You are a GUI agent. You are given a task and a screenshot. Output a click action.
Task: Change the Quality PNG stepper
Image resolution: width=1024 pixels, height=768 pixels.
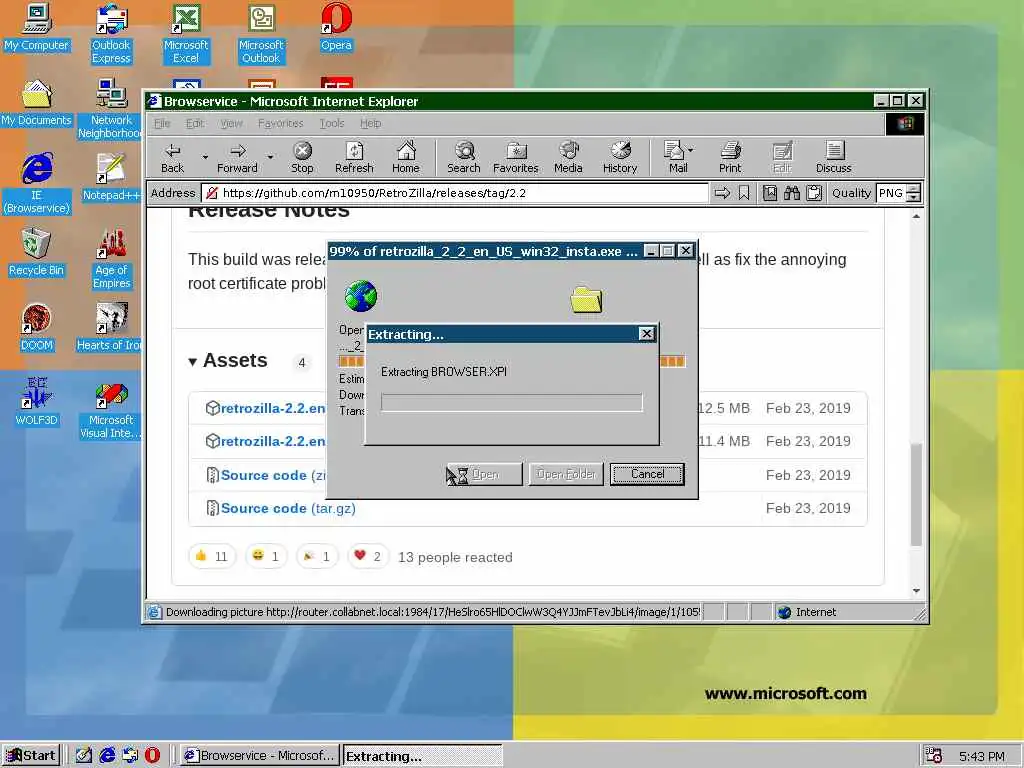click(x=914, y=193)
